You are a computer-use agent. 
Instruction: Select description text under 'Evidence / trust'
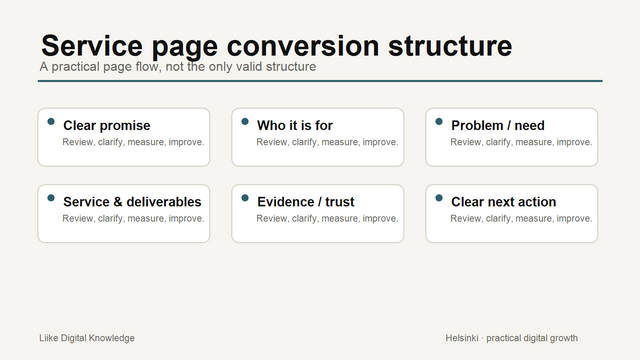pyautogui.click(x=327, y=218)
